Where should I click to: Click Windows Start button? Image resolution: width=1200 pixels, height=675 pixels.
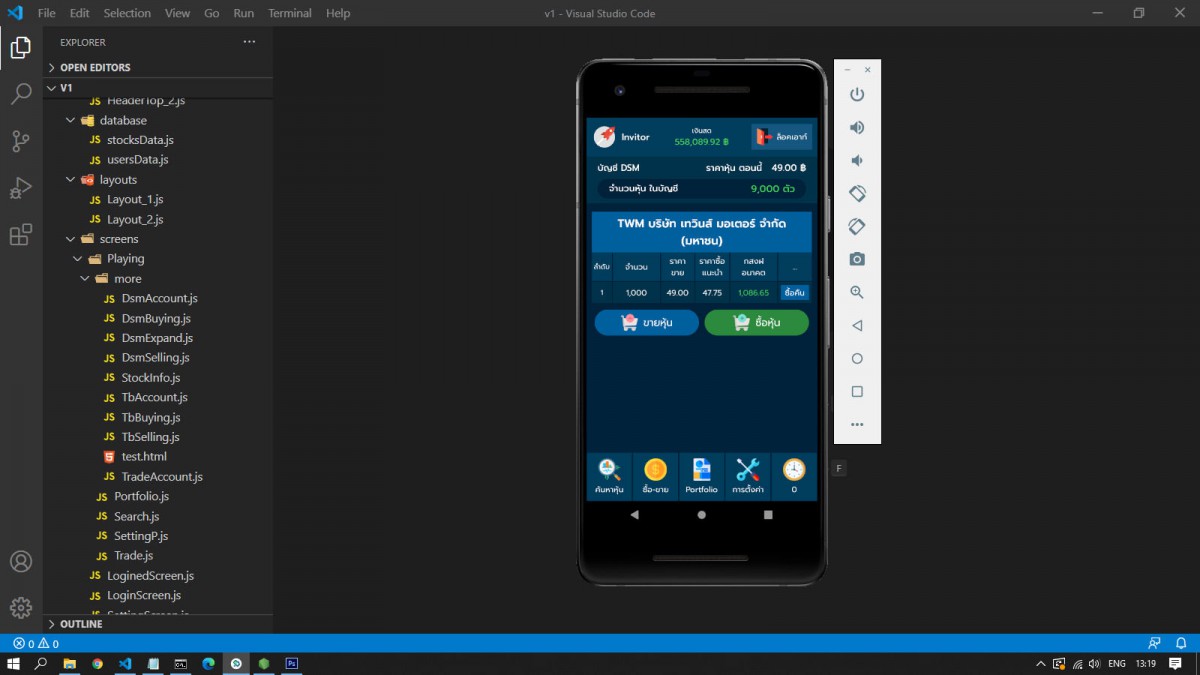point(14,663)
